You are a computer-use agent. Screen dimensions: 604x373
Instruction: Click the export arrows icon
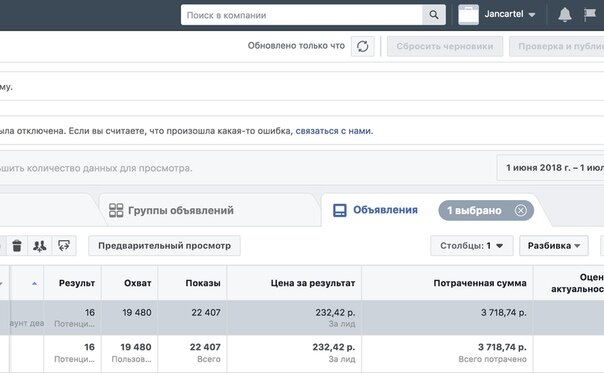pos(64,245)
